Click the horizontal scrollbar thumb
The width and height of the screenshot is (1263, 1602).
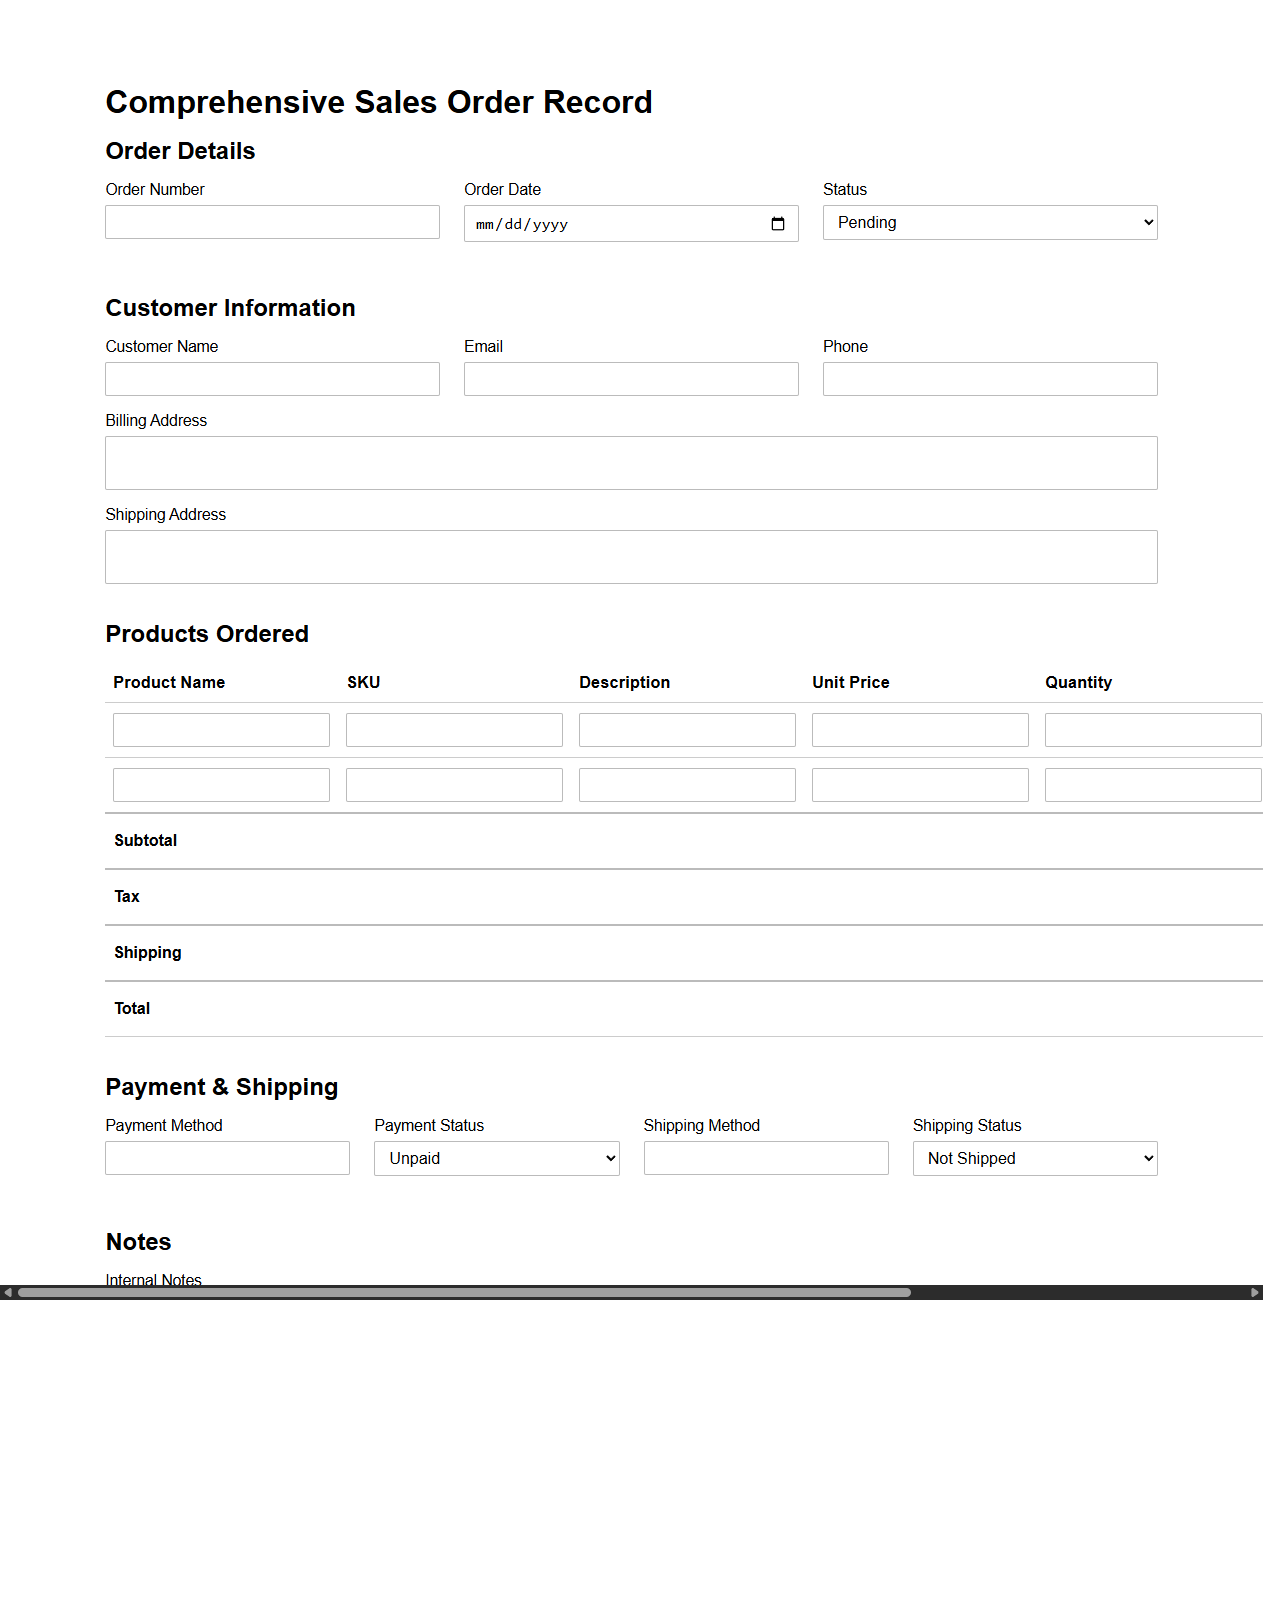464,1292
